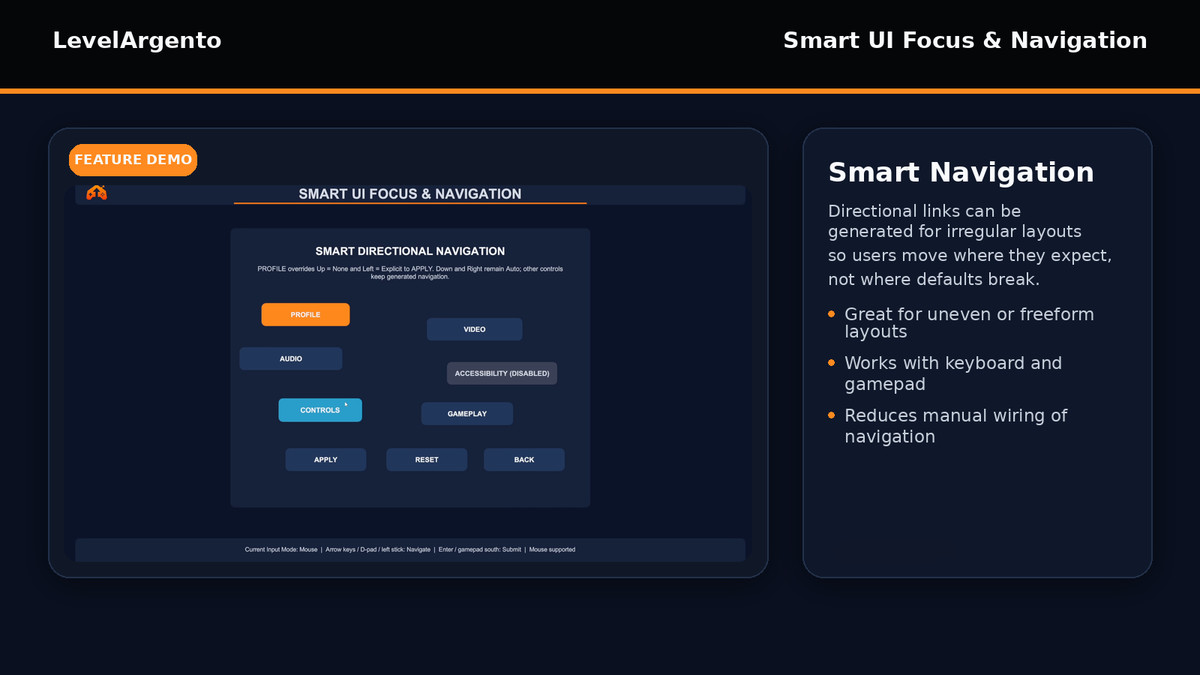The image size is (1200, 675).
Task: Click the SMART UI FOCUS & NAVIGATION title
Action: click(410, 194)
